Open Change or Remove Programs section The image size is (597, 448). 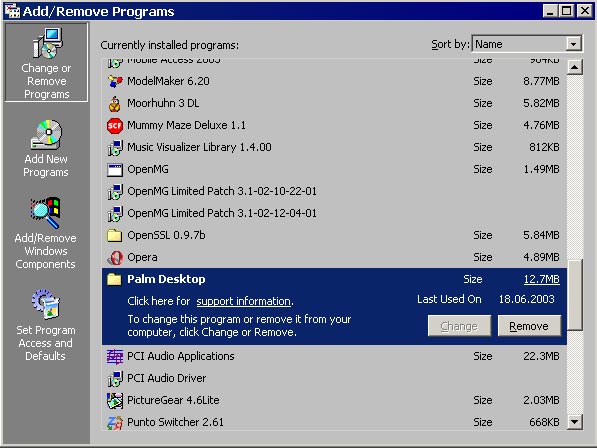(46, 63)
